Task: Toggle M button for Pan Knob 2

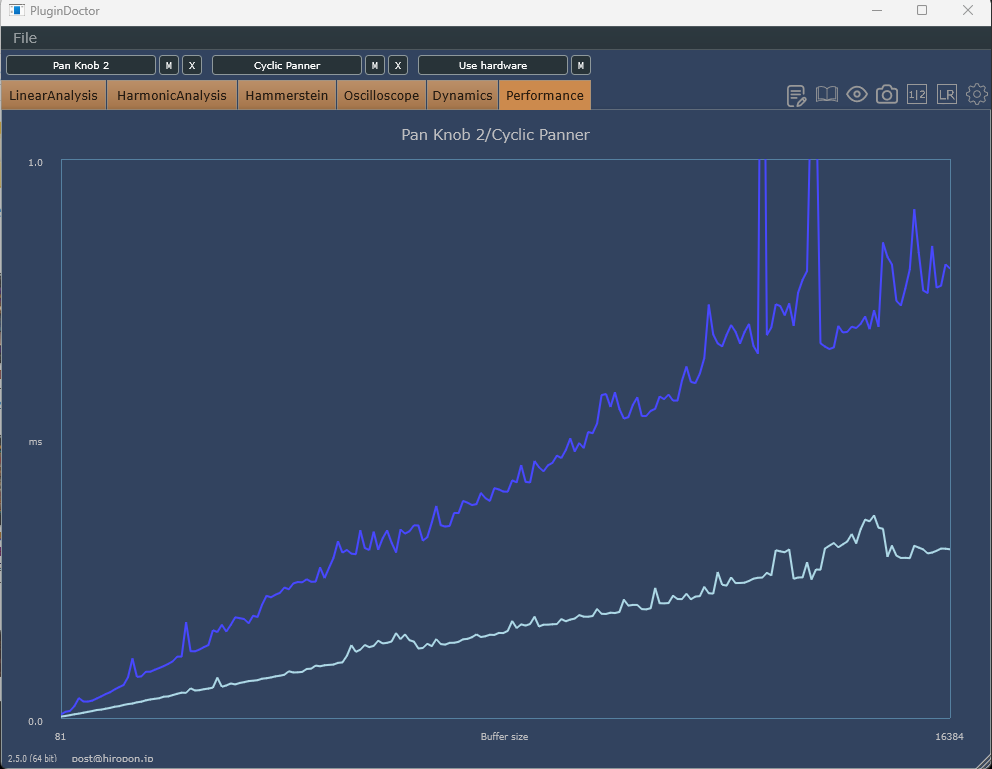Action: [170, 65]
